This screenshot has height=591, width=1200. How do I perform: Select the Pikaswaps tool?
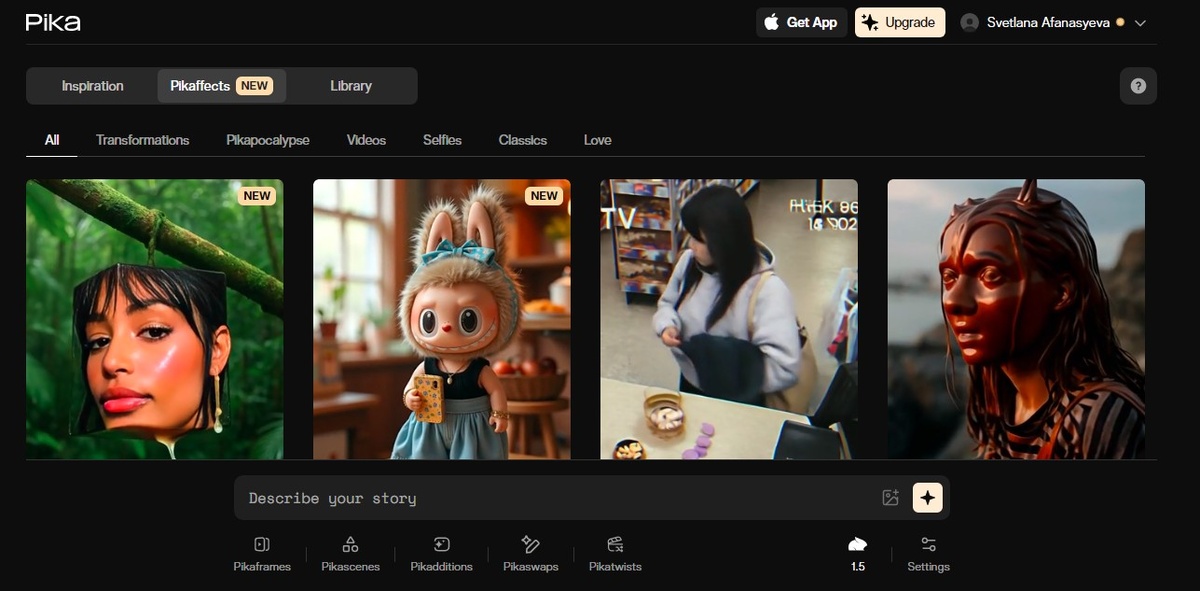tap(530, 553)
